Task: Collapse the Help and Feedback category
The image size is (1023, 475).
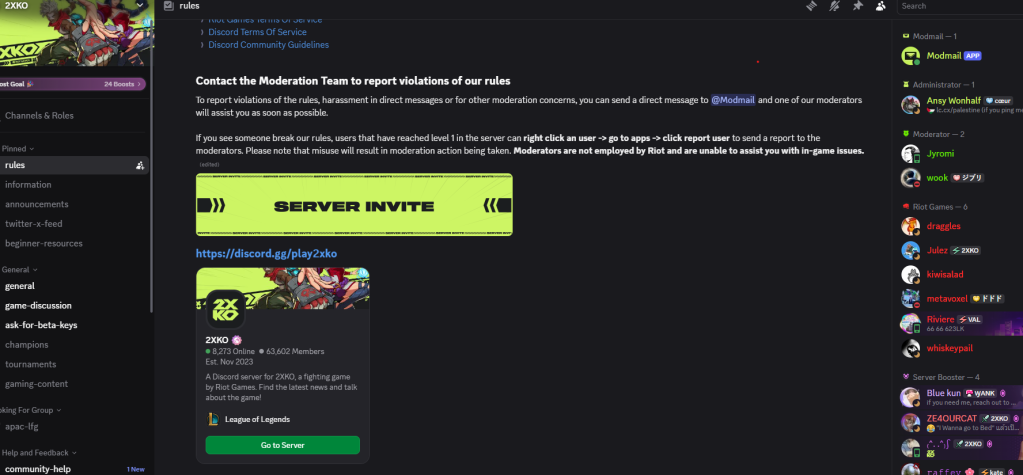Action: pyautogui.click(x=39, y=453)
